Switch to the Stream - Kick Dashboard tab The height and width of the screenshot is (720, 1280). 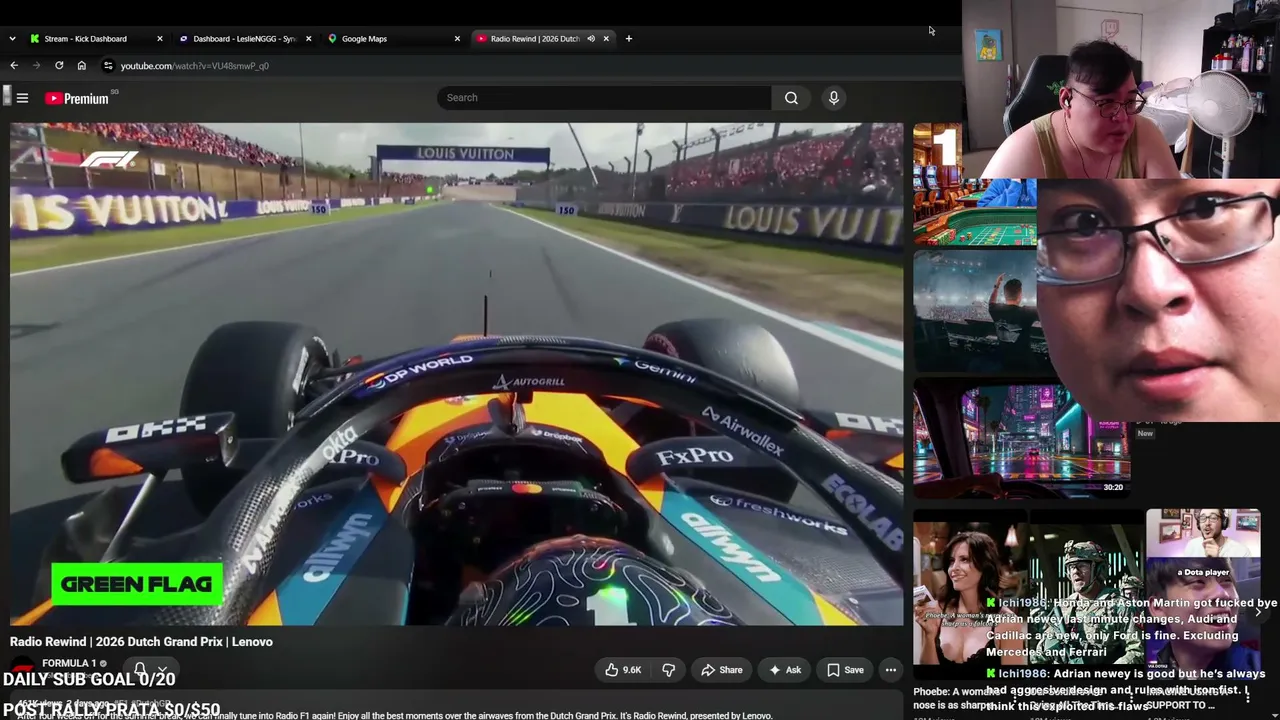[96, 39]
